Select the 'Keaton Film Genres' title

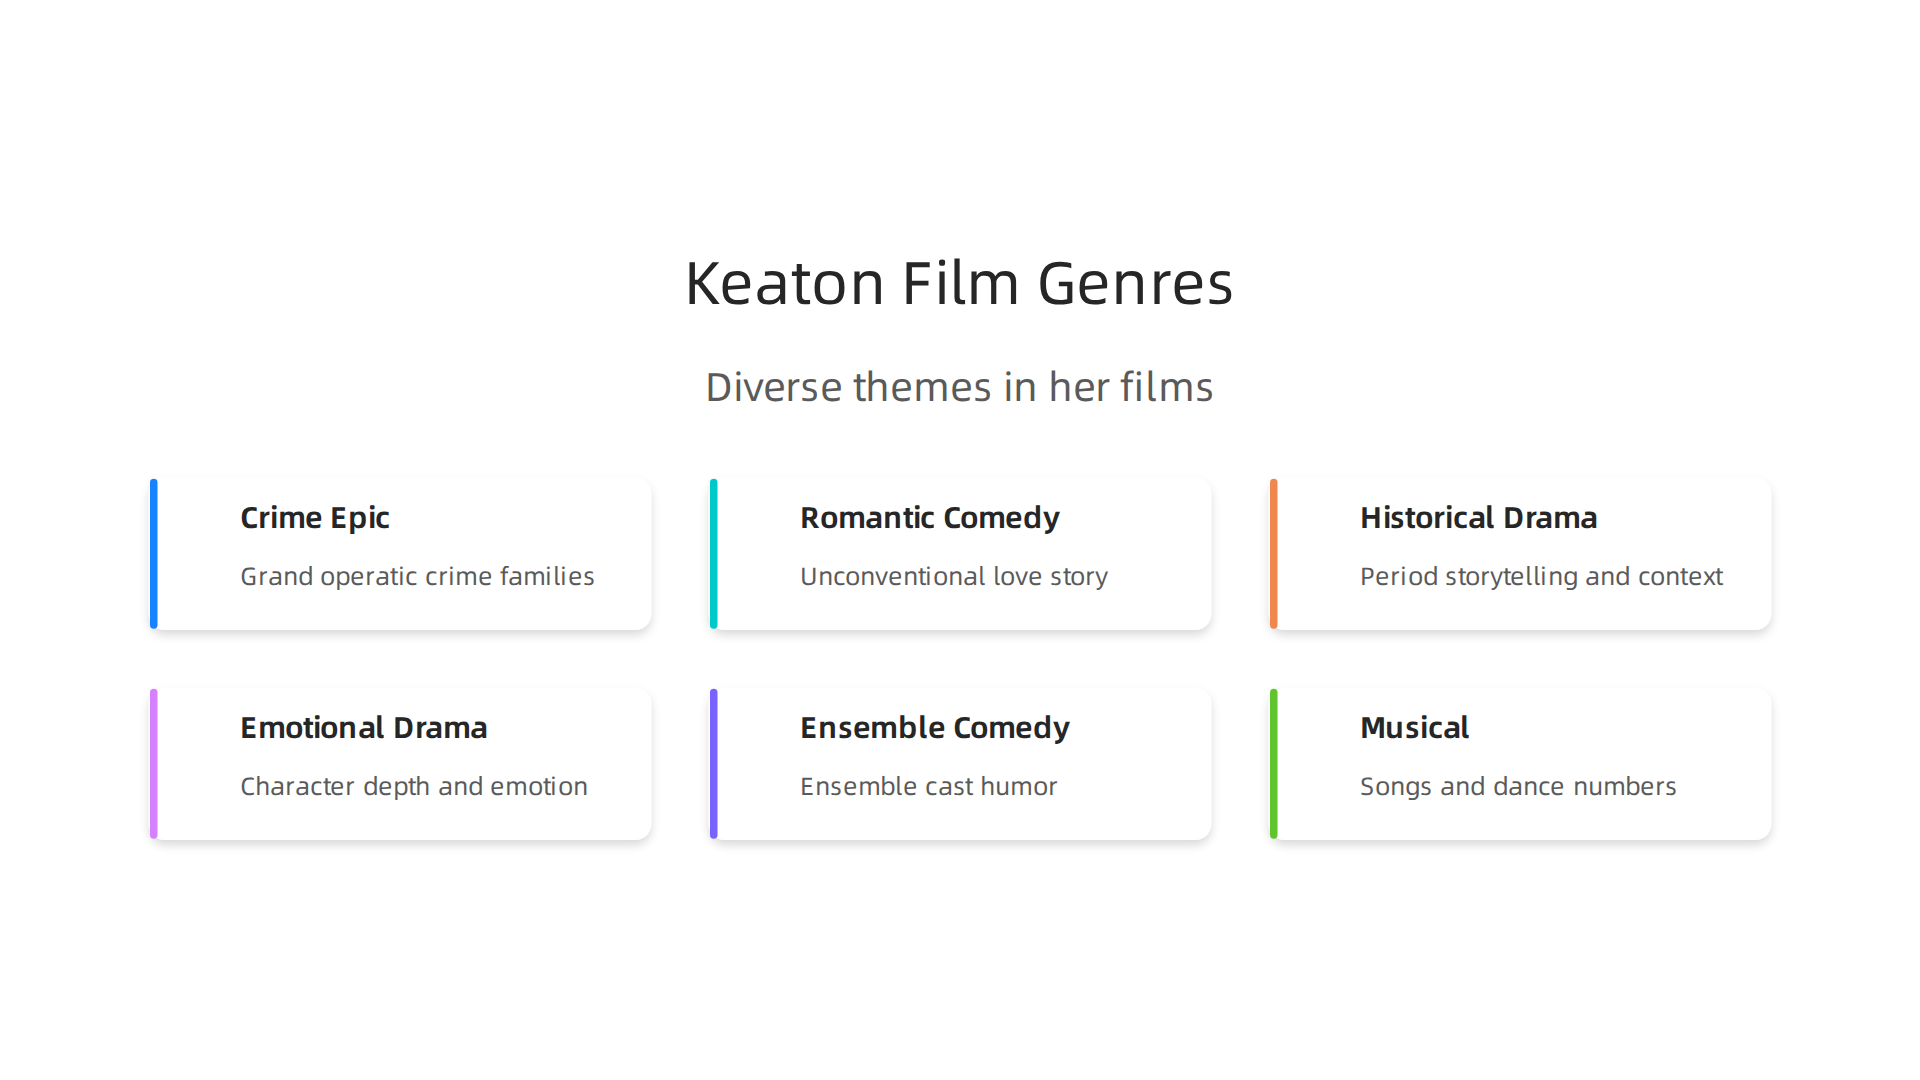point(959,283)
